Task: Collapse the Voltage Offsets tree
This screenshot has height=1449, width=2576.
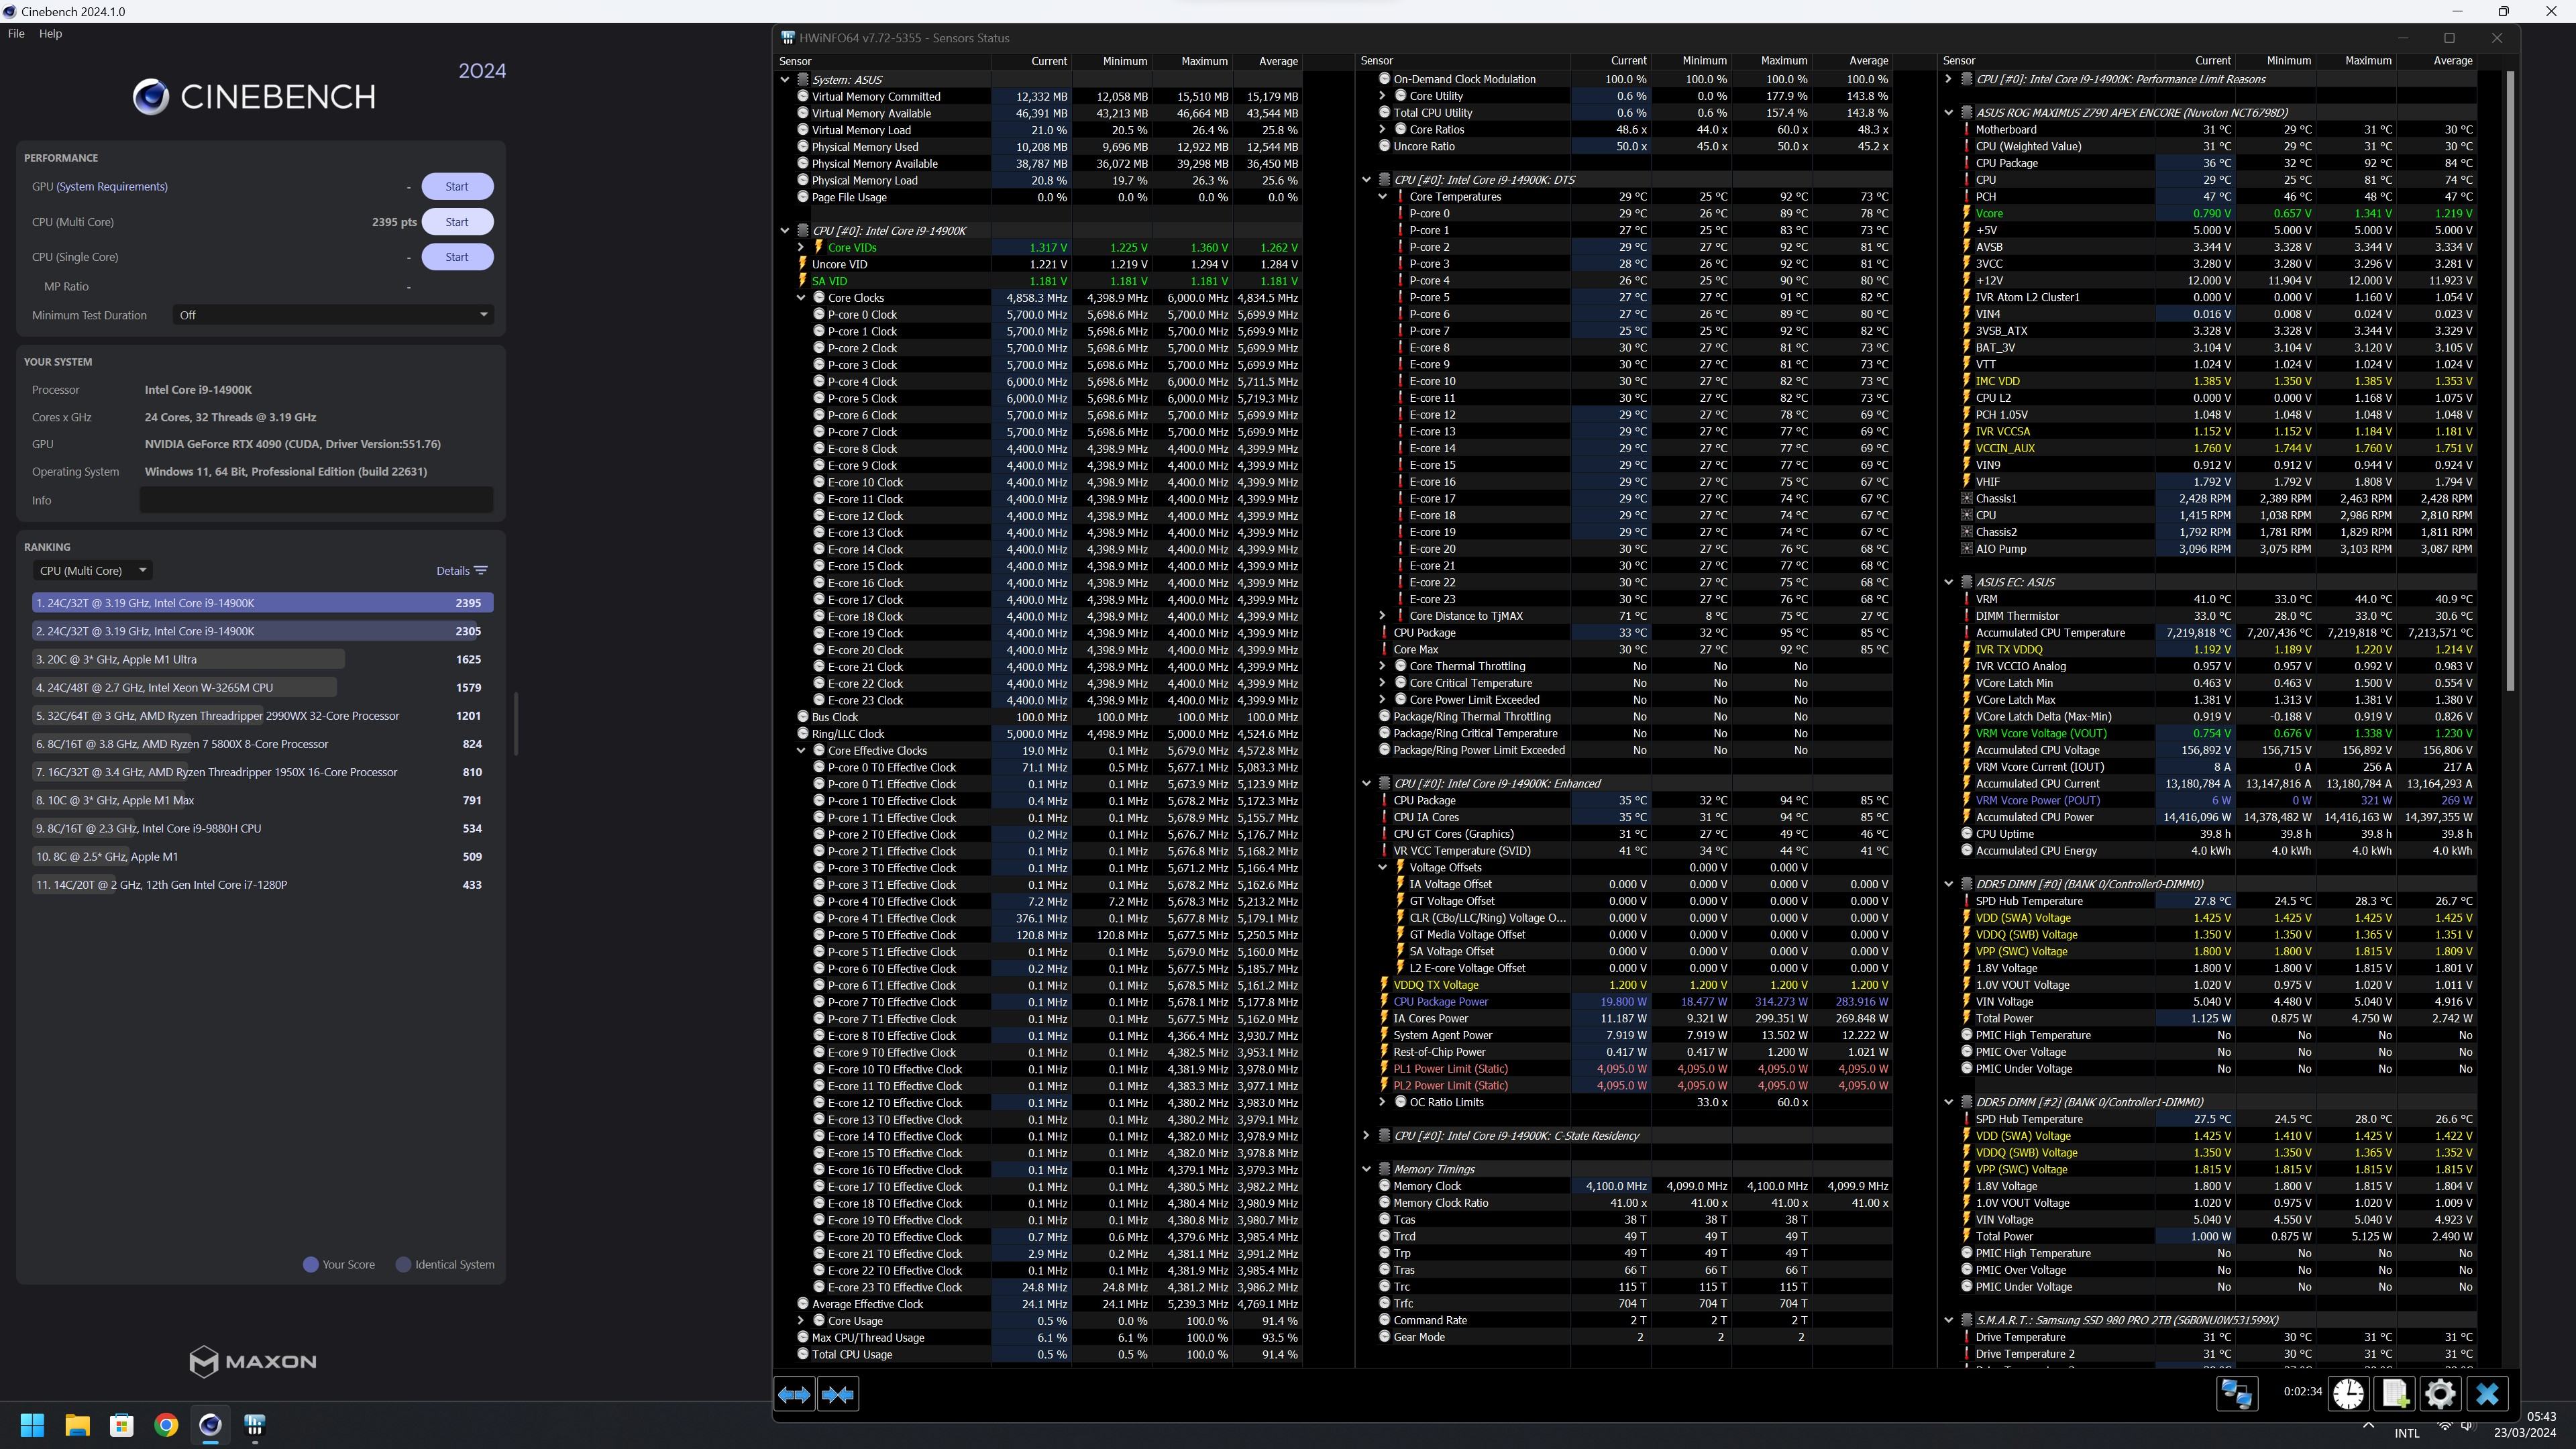Action: point(1383,868)
